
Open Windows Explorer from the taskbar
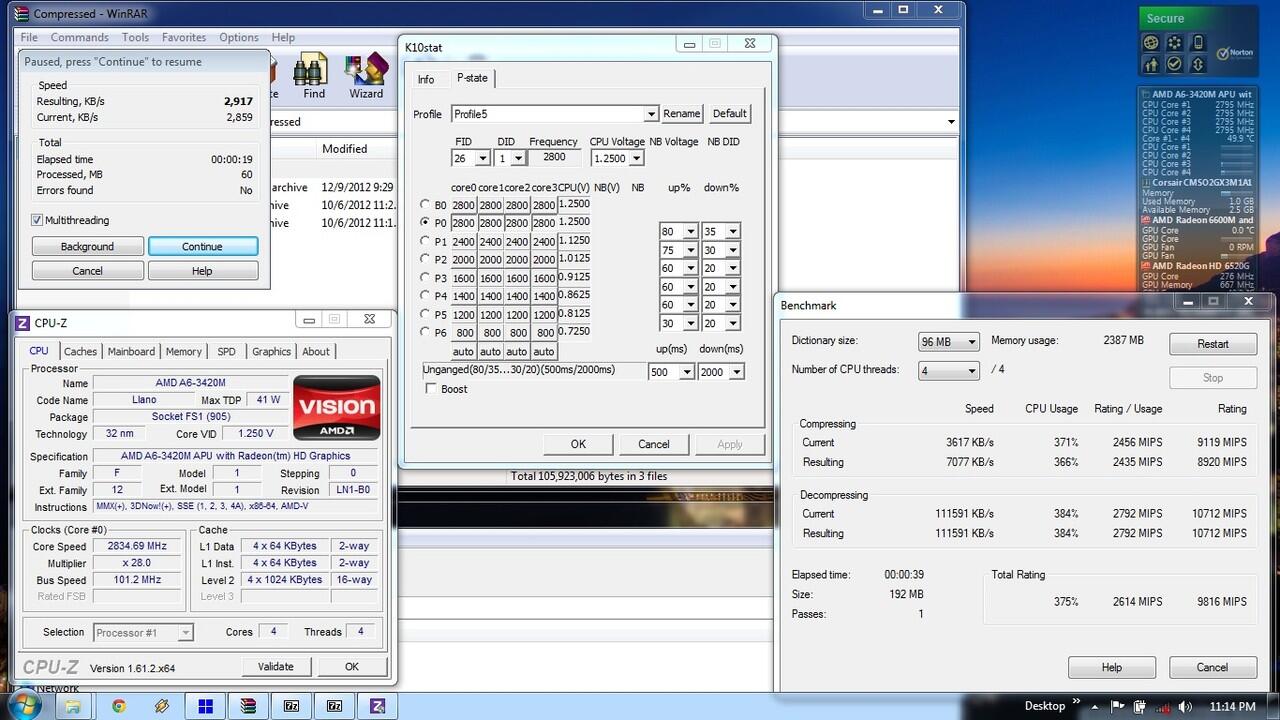click(73, 706)
